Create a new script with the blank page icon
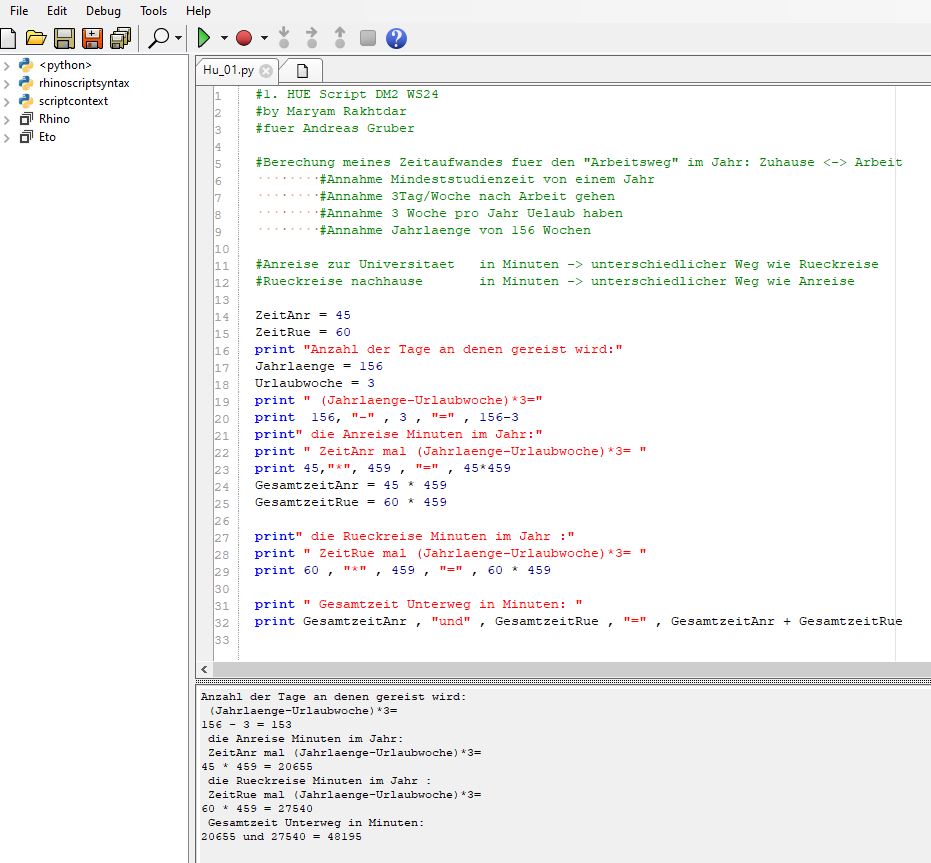 tap(10, 38)
